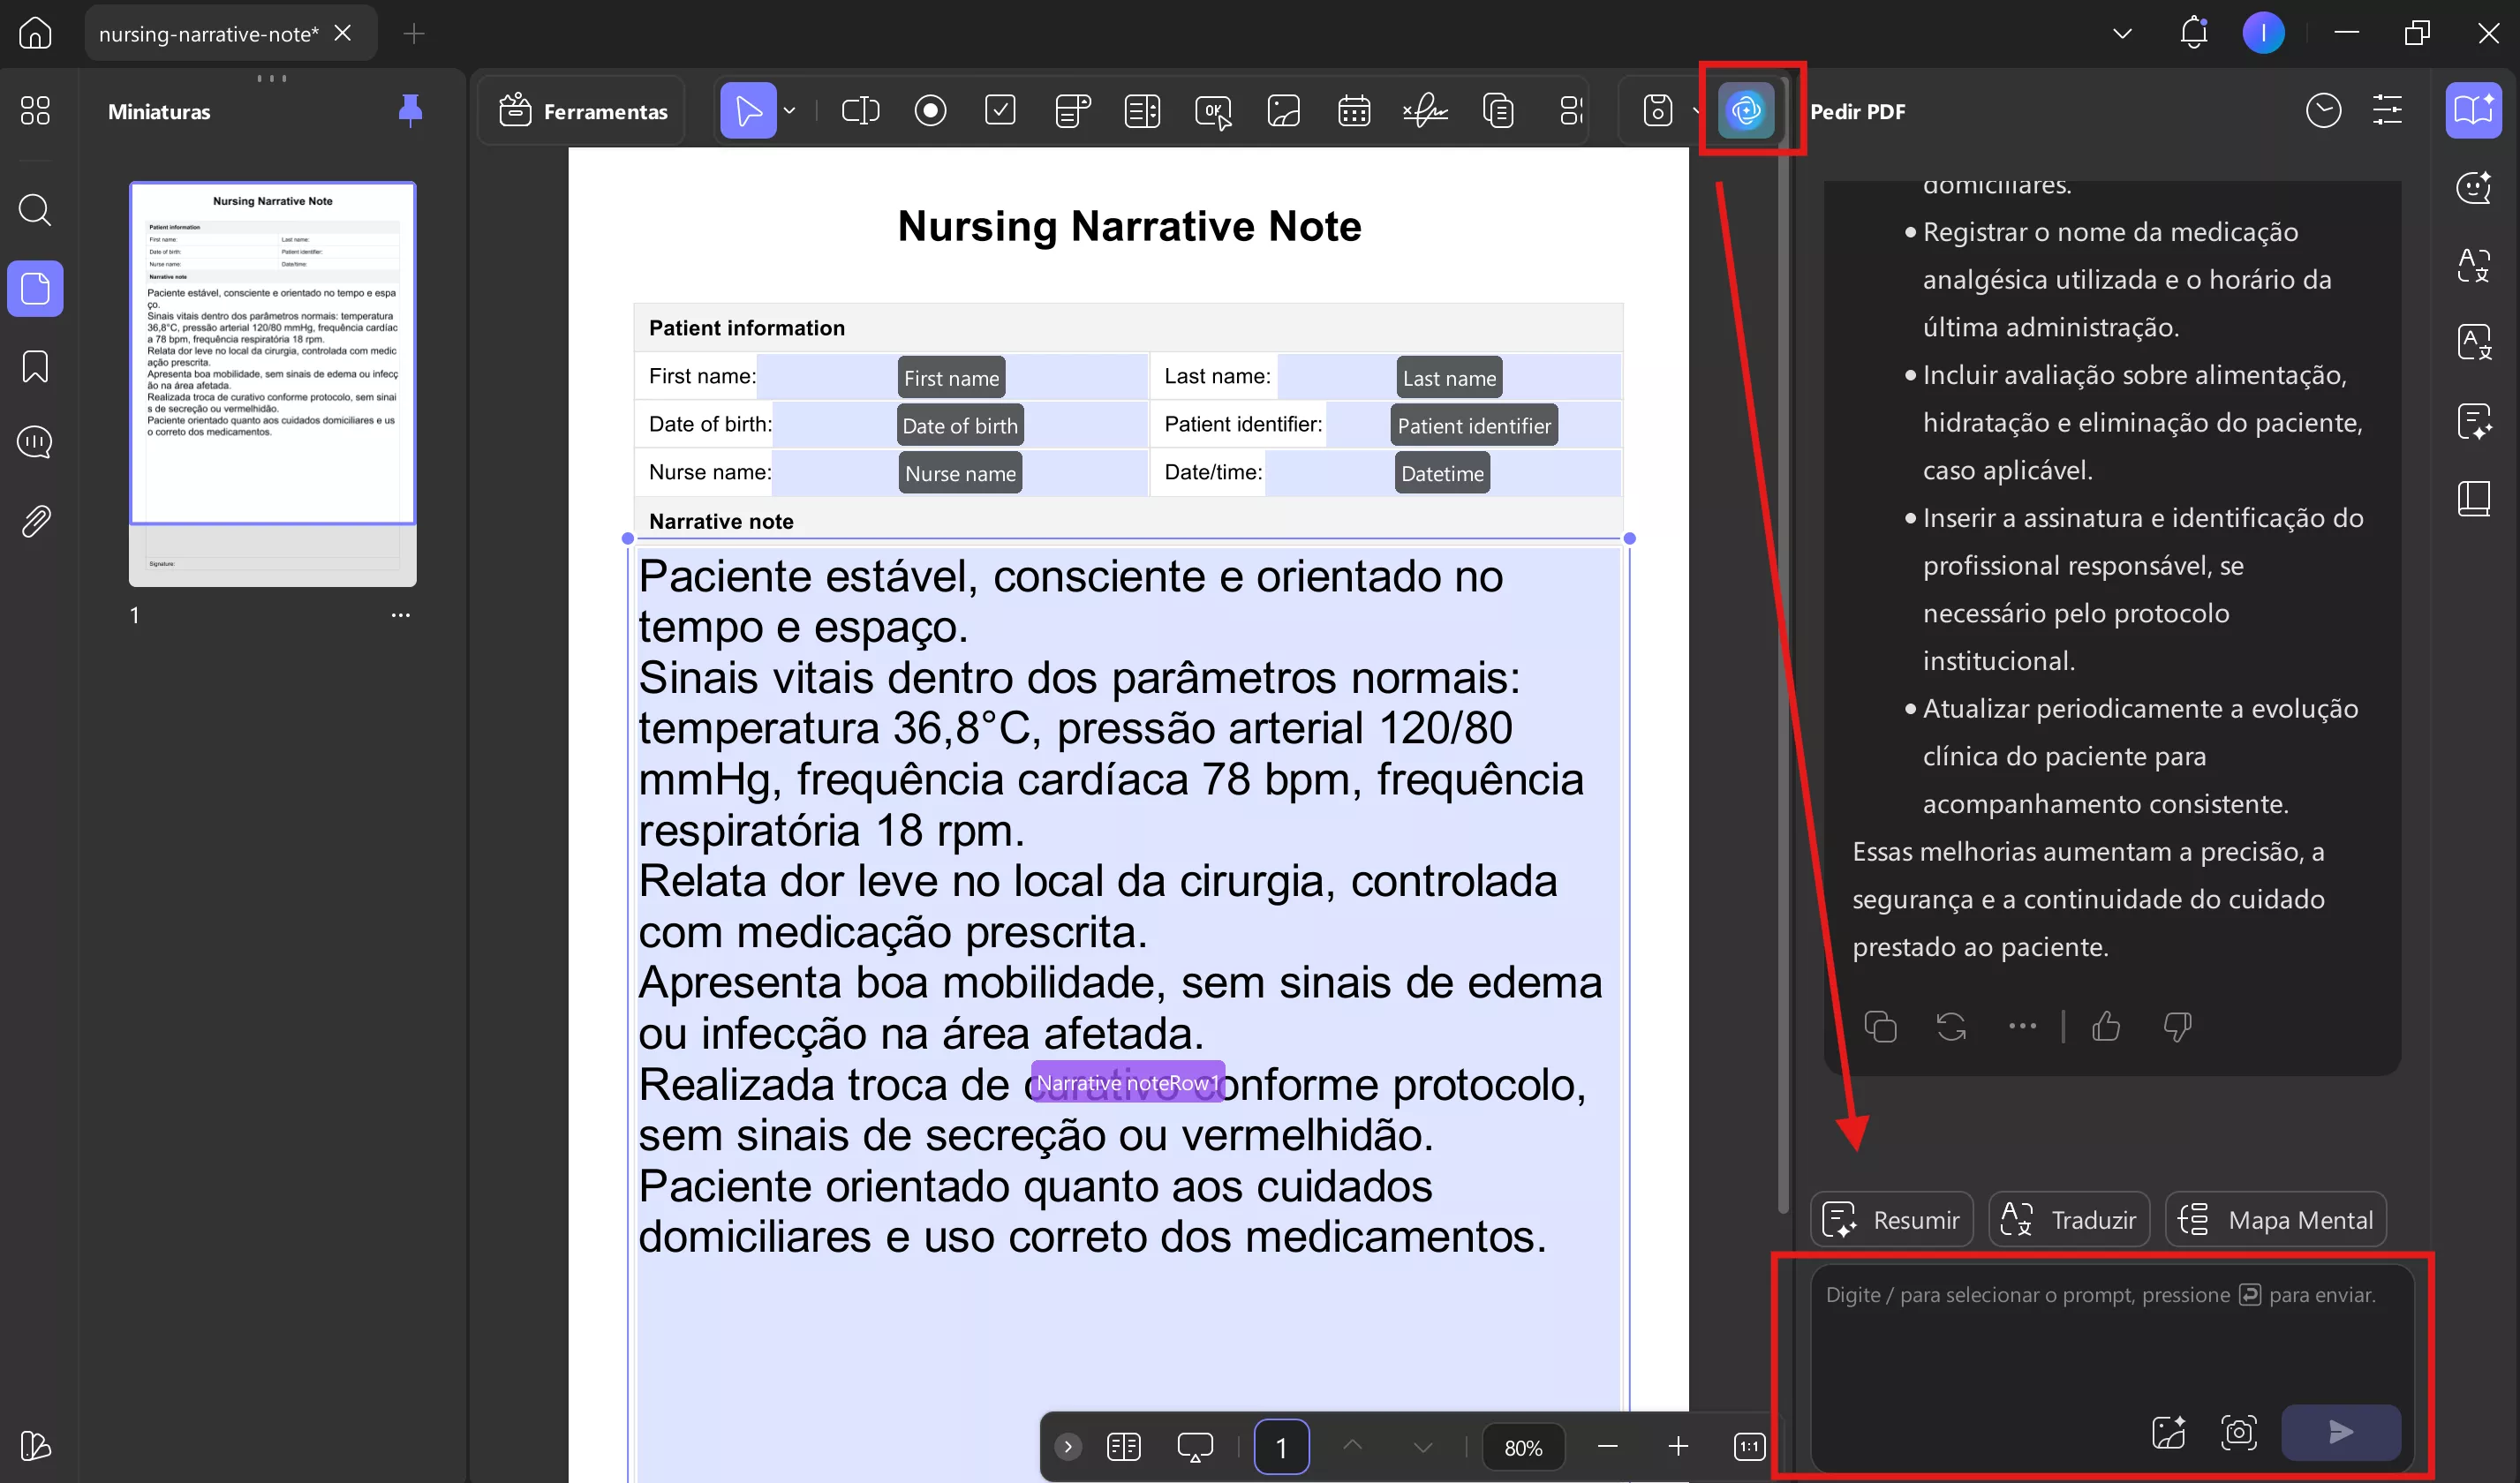Open the duplicate fields tool icon
2520x1483 pixels.
[1498, 110]
